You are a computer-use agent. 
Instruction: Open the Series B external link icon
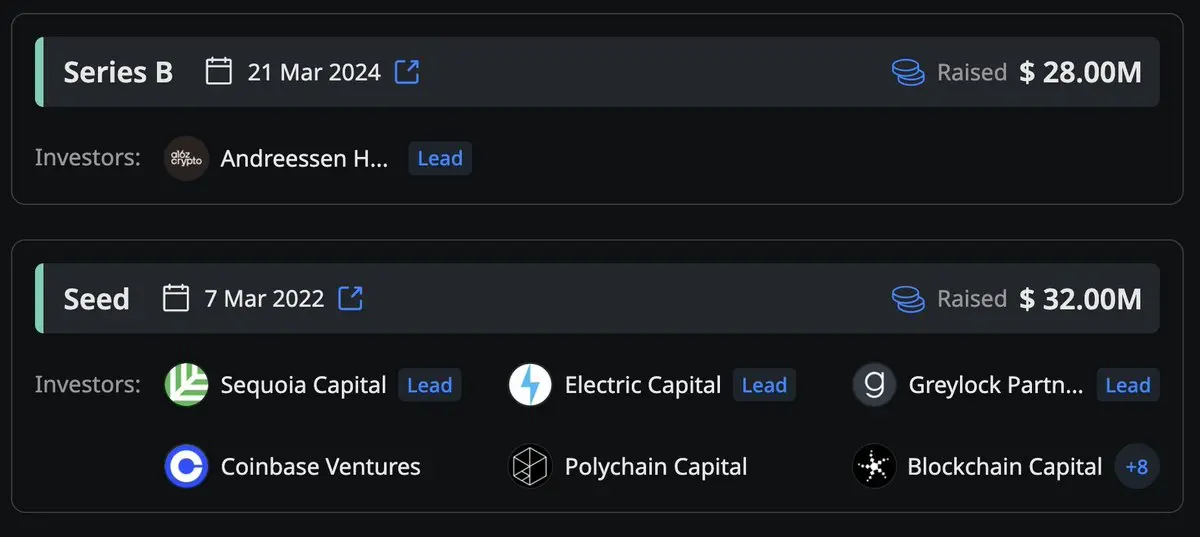[407, 72]
